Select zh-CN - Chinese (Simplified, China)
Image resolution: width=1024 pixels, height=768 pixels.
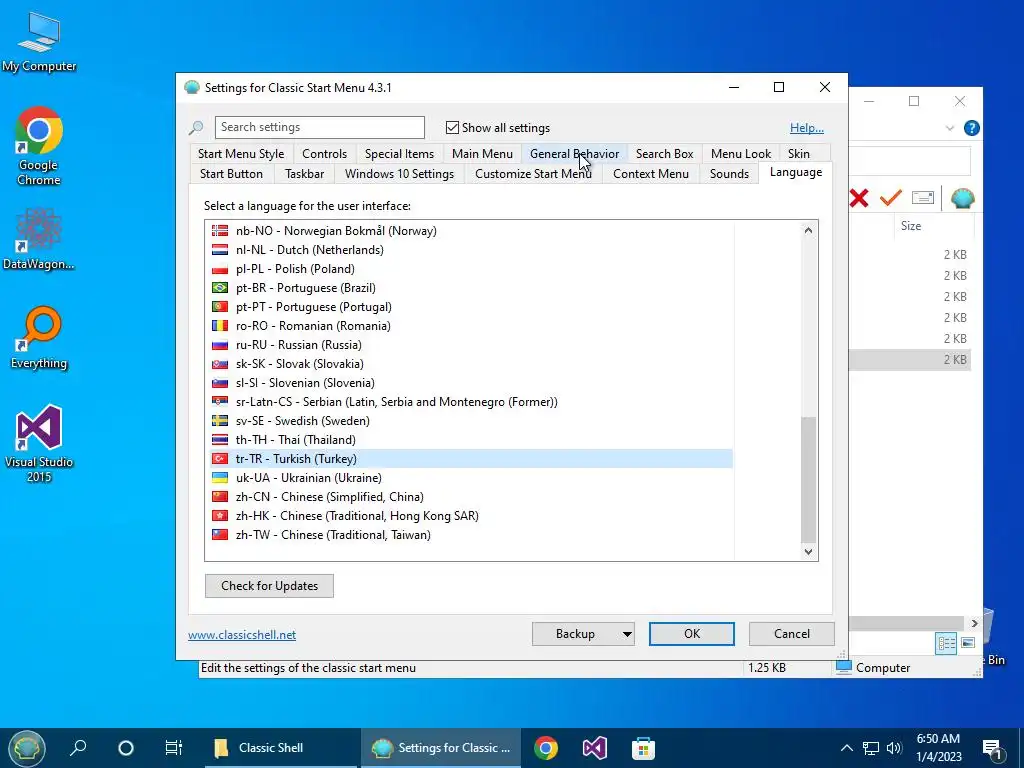click(x=471, y=497)
